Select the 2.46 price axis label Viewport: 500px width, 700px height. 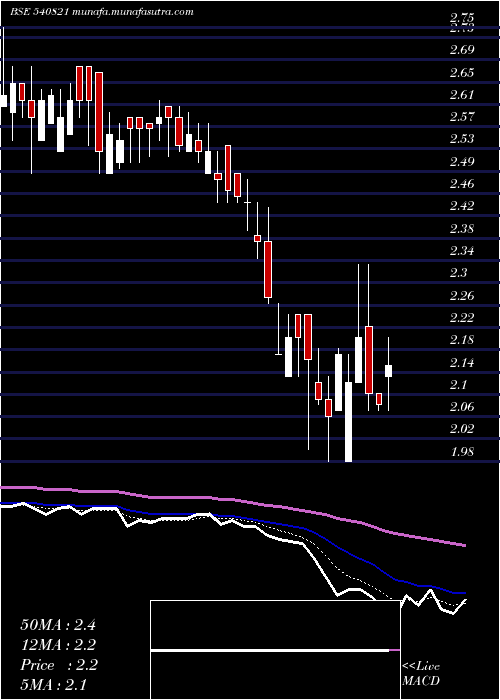461,183
